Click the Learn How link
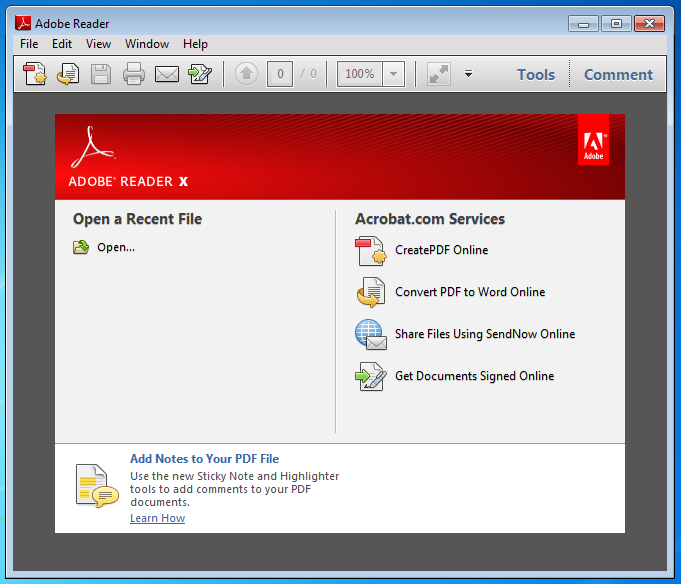Viewport: 681px width, 584px height. pos(157,518)
